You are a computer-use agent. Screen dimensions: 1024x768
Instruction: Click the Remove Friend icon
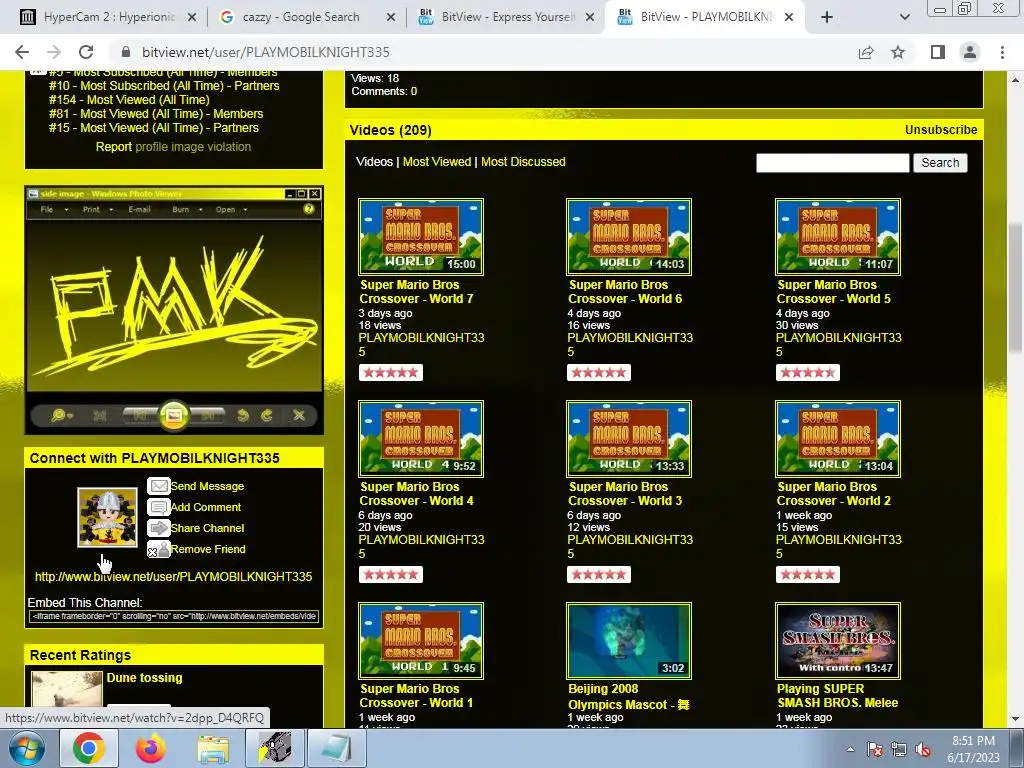pos(159,549)
